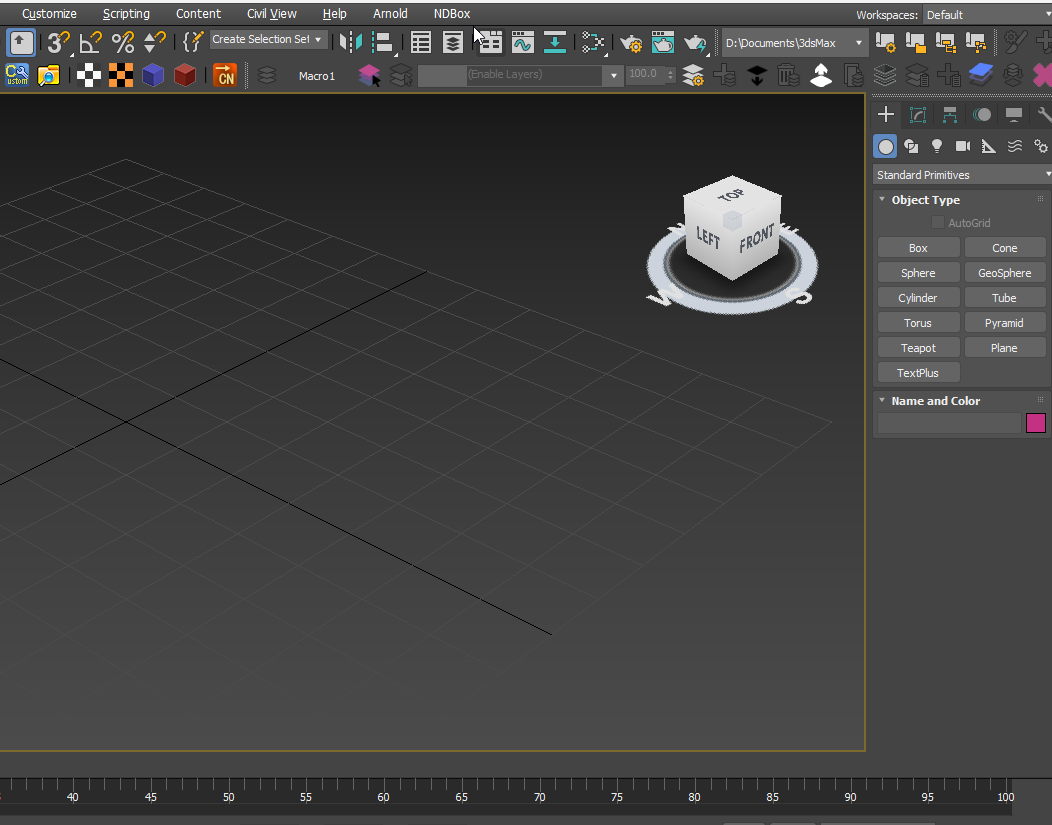
Task: Open the Arnold menu
Action: click(390, 13)
